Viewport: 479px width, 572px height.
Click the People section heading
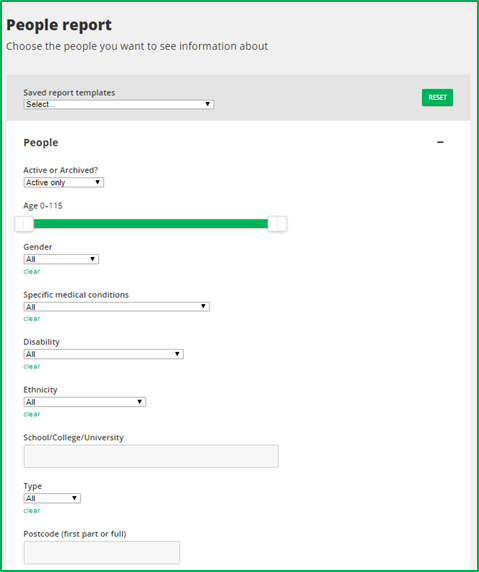(x=41, y=143)
